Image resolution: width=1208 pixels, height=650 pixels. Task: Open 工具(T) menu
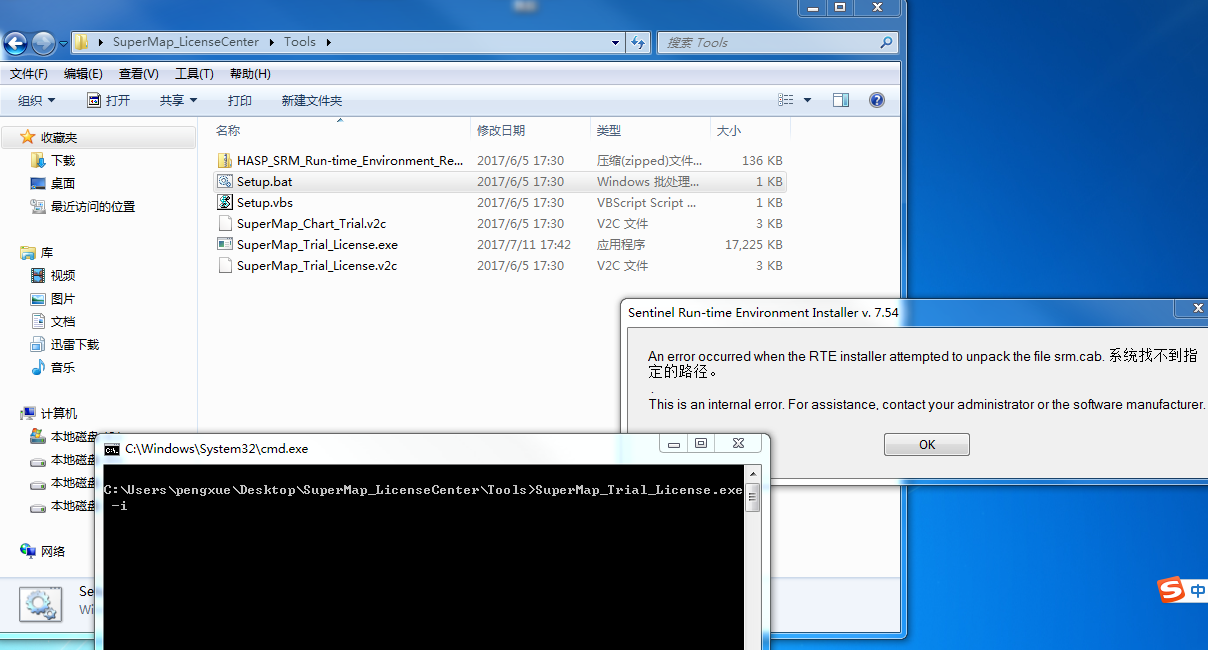(x=194, y=74)
